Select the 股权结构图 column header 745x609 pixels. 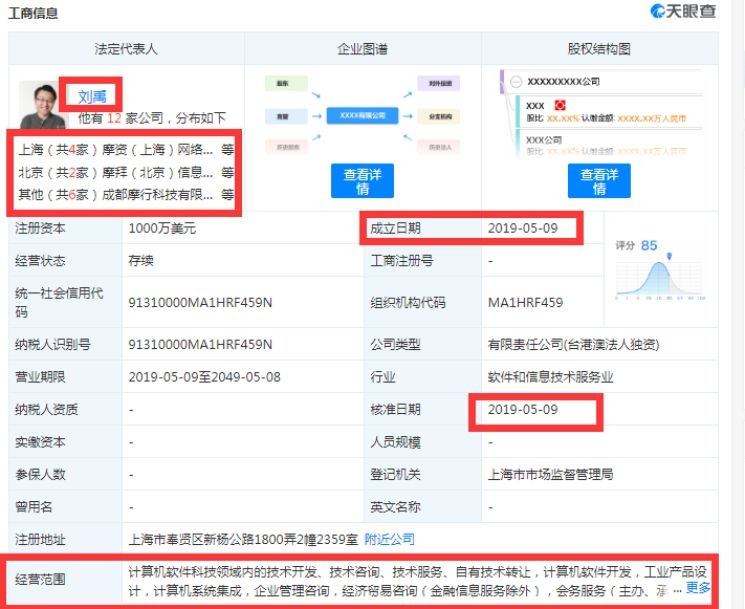point(599,48)
